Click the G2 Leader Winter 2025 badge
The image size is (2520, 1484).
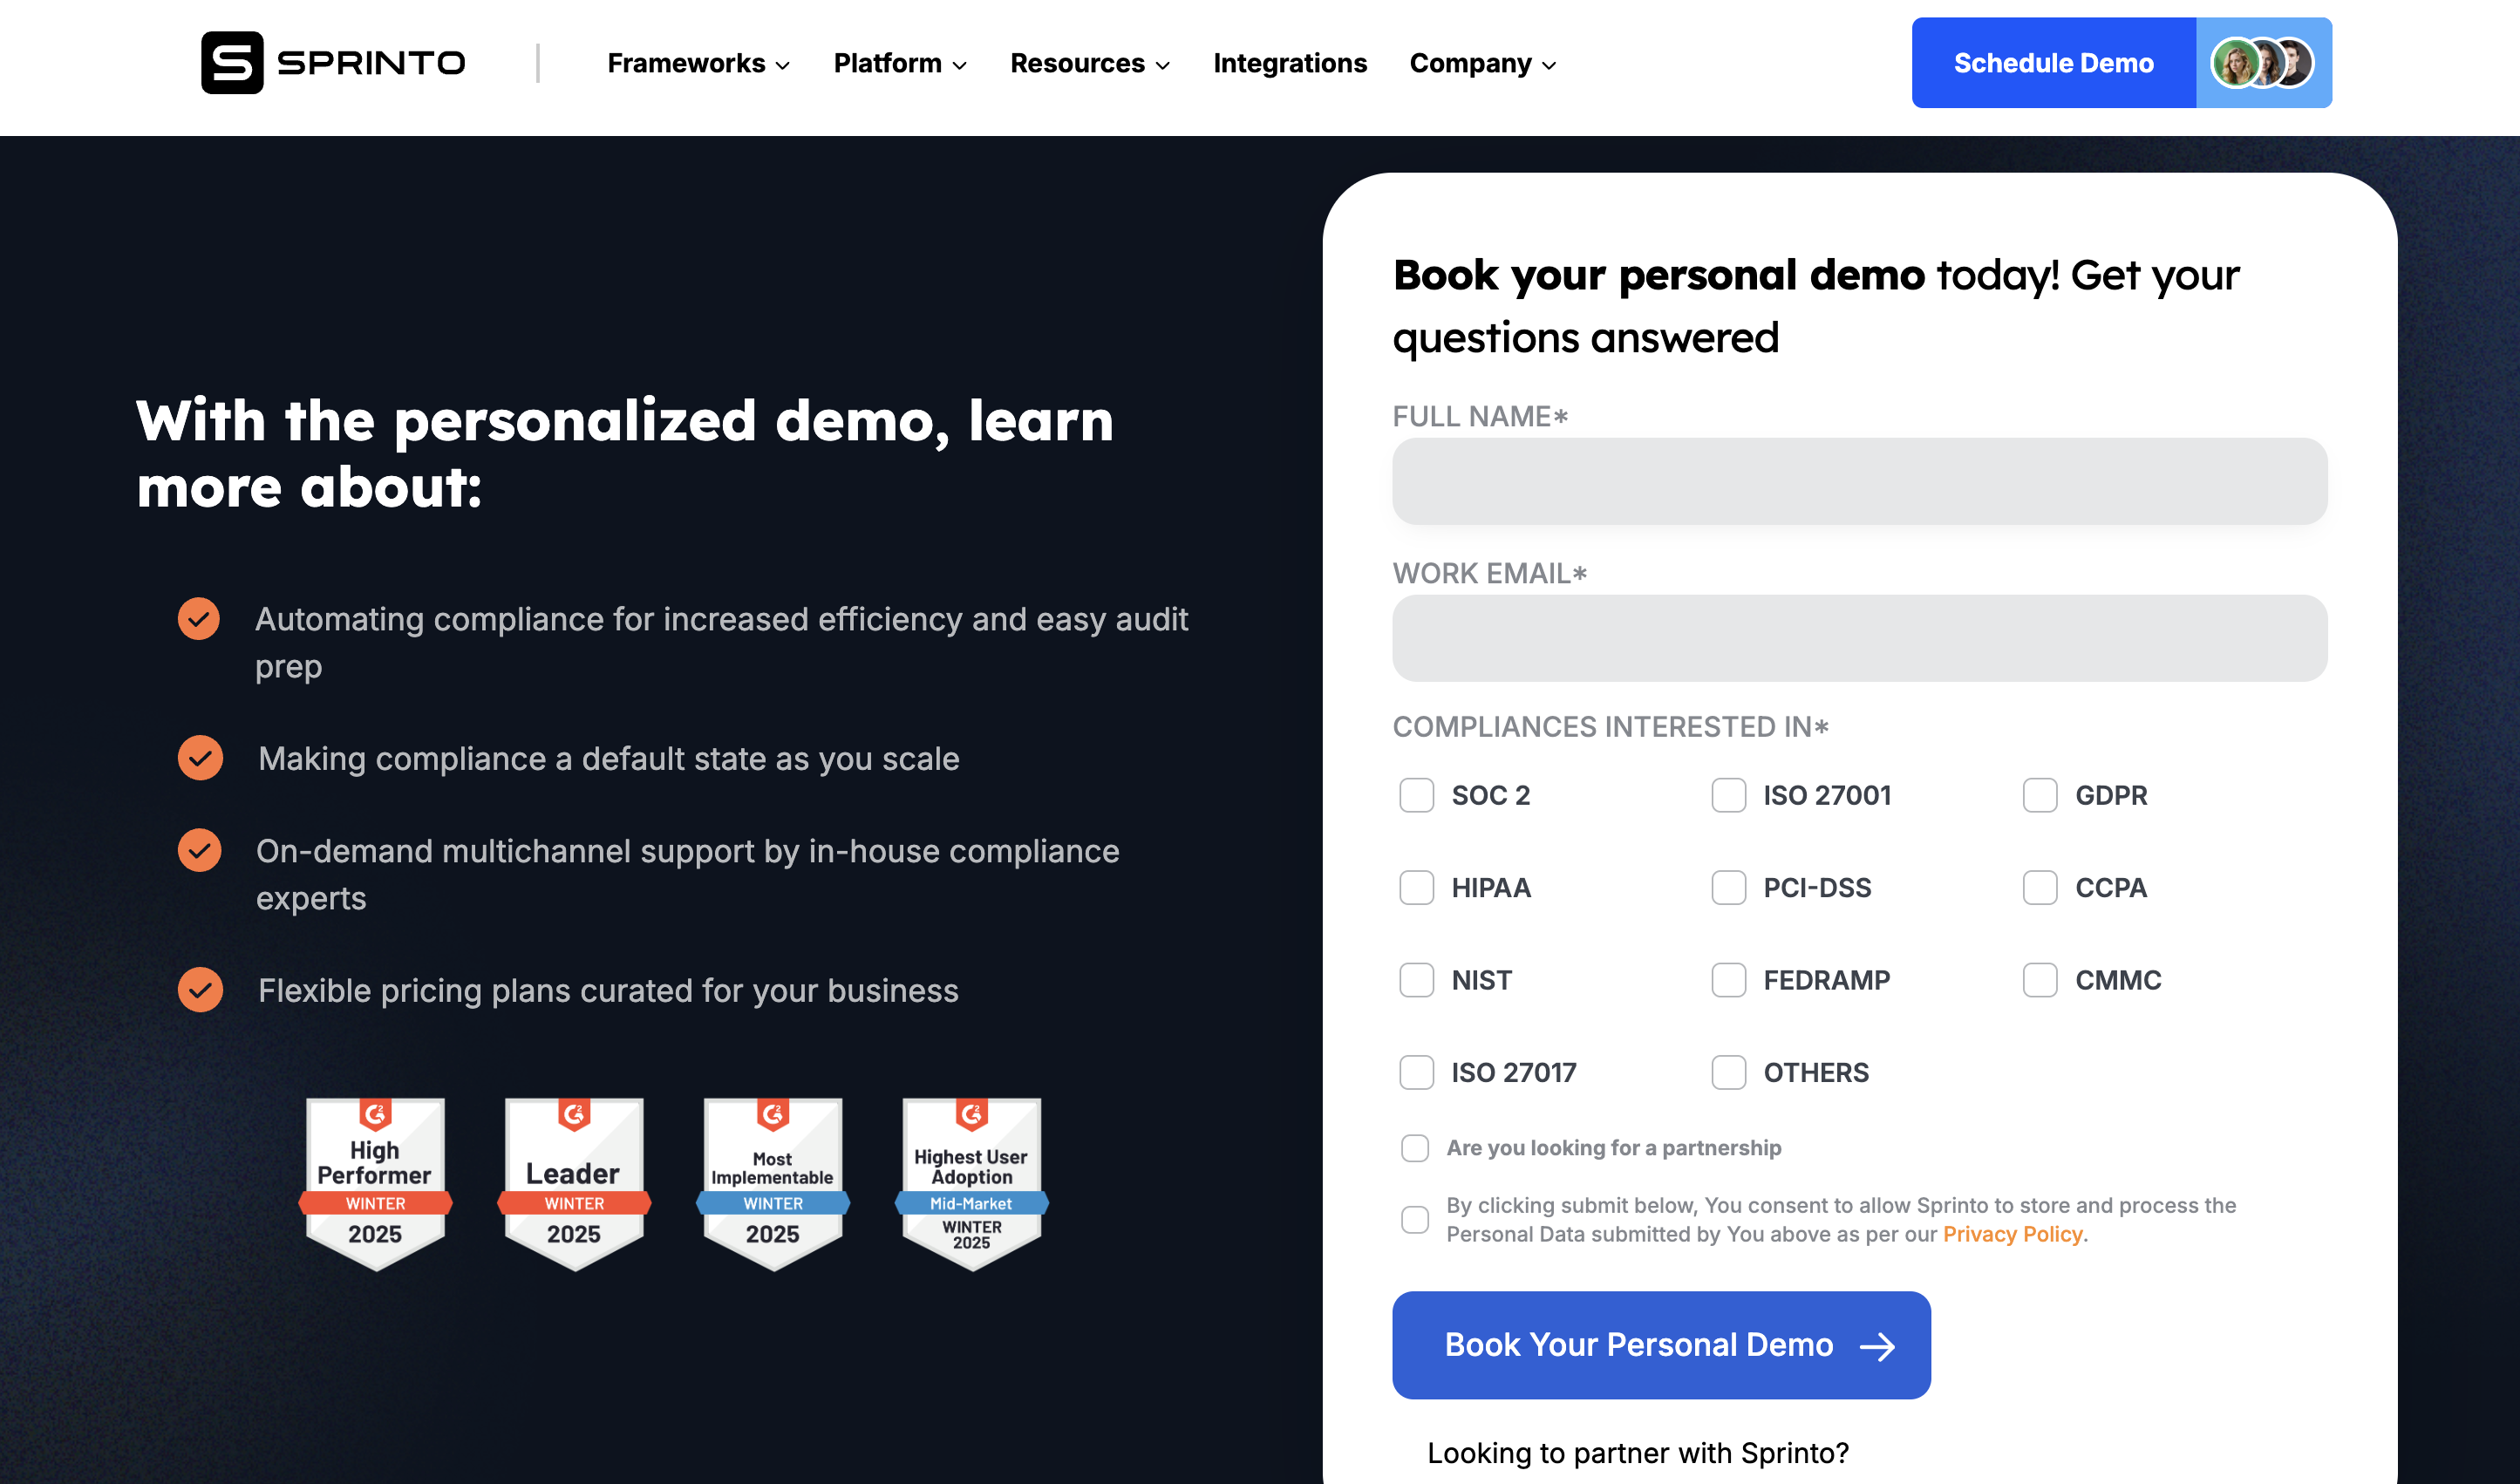[574, 1183]
